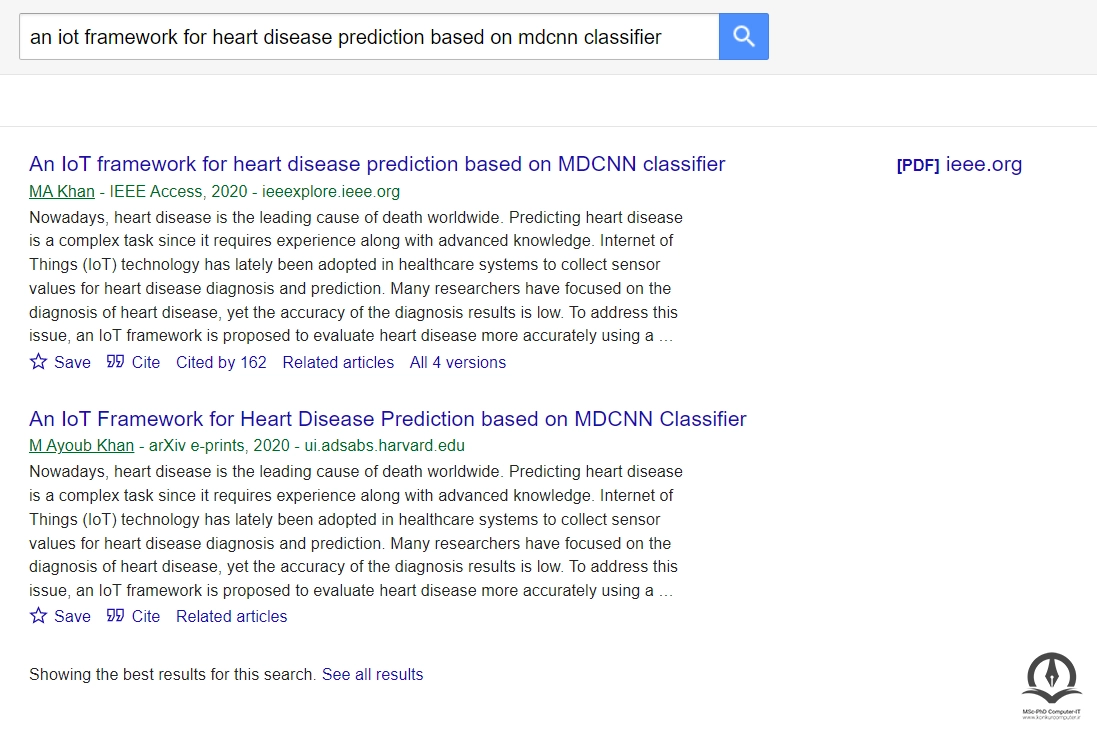Click the star icon on second result
The height and width of the screenshot is (730, 1097).
tap(39, 616)
